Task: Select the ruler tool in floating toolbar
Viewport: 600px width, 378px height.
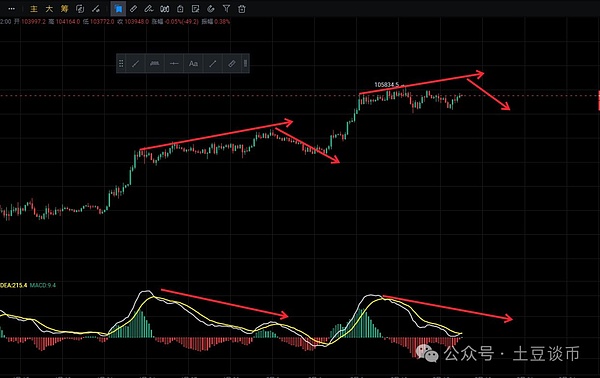Action: click(232, 64)
